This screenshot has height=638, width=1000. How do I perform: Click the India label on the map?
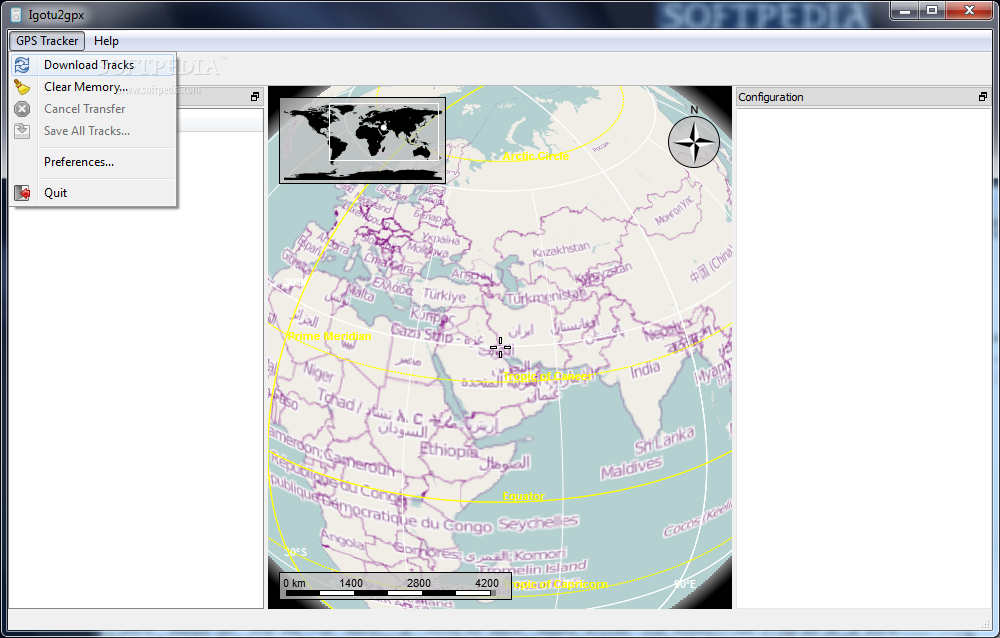[645, 369]
